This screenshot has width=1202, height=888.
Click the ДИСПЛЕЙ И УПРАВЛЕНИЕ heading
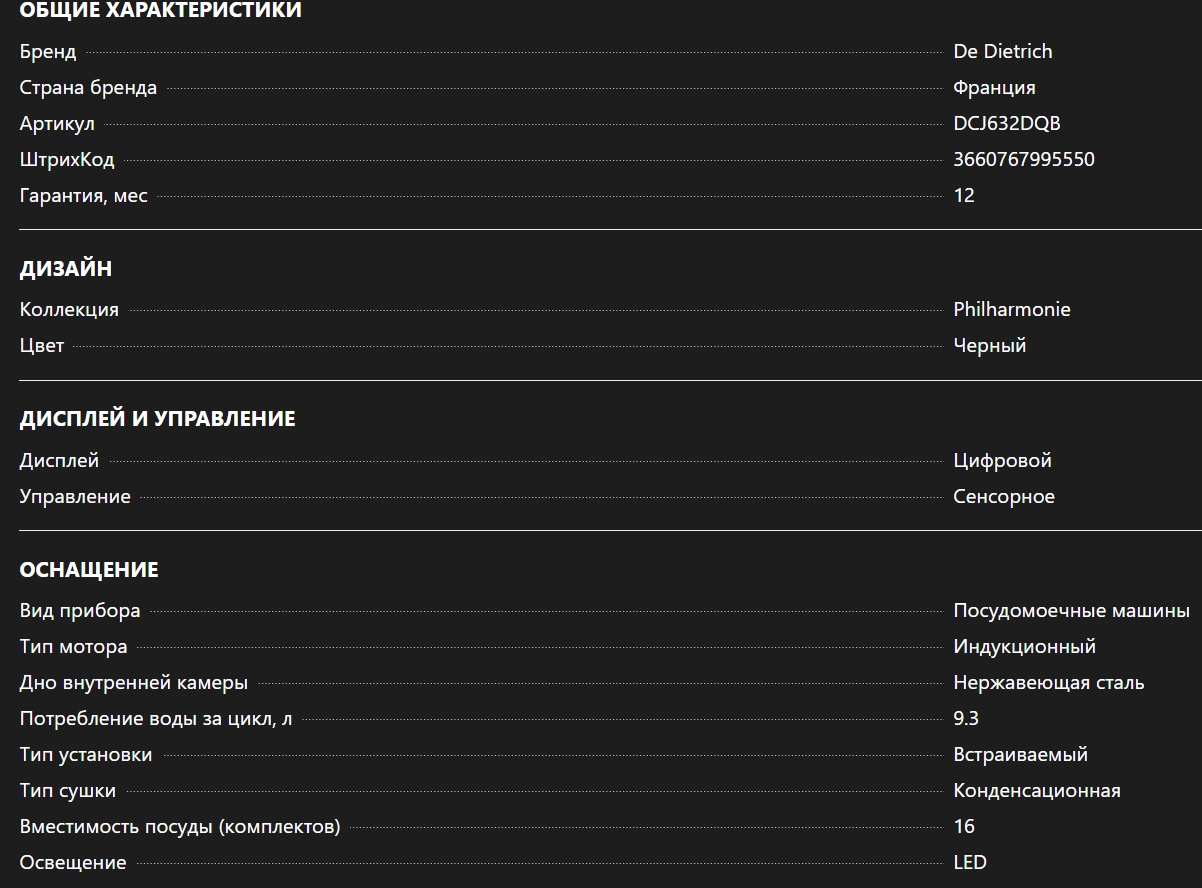click(x=157, y=419)
